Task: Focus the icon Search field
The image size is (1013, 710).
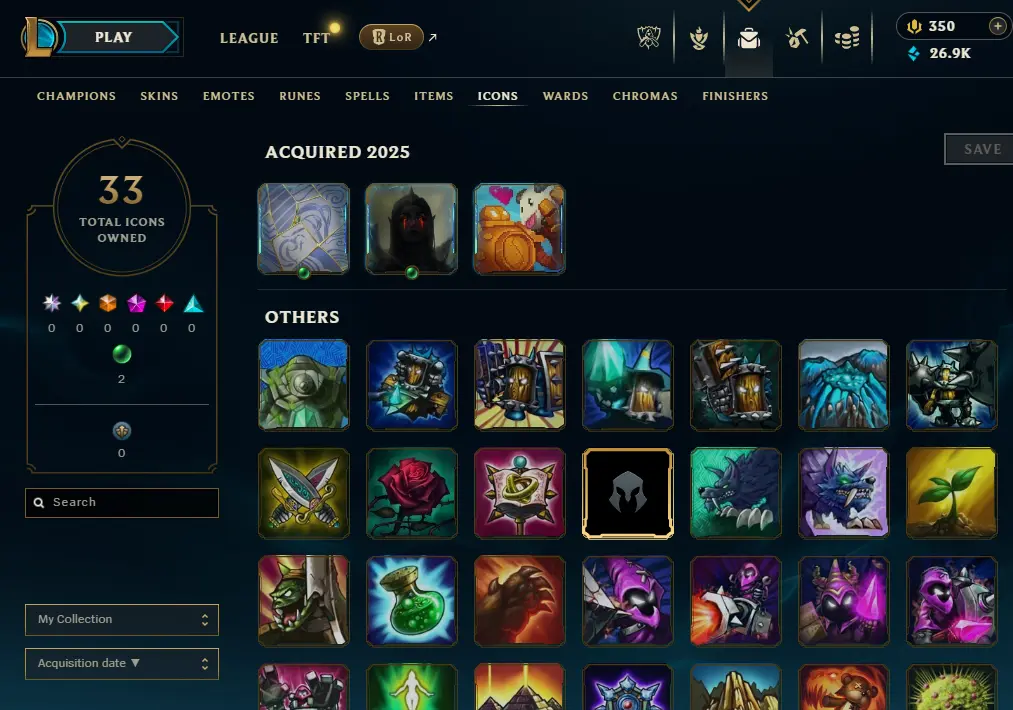Action: [x=122, y=503]
